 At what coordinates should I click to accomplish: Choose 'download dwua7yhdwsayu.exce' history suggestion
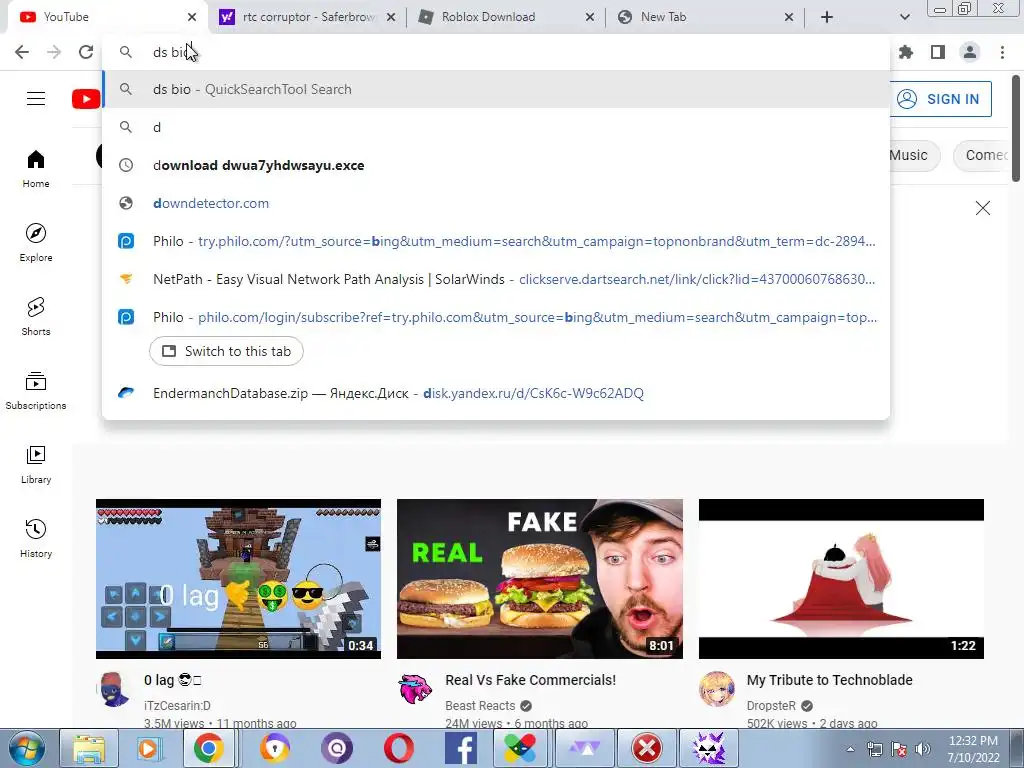tap(496, 165)
